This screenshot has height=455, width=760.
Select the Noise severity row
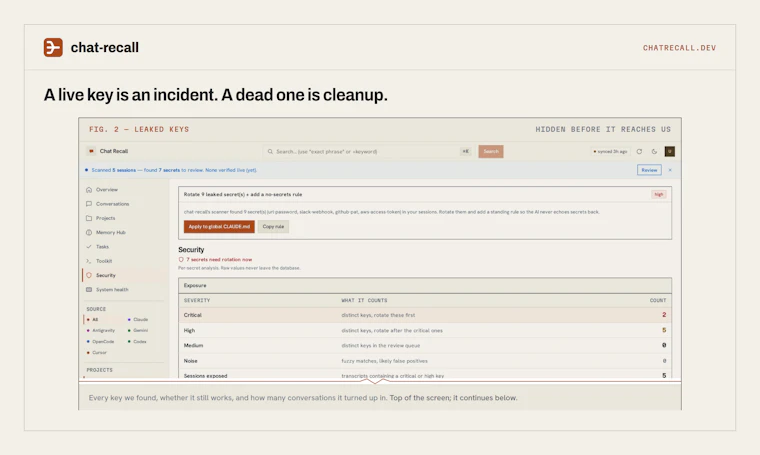click(425, 361)
